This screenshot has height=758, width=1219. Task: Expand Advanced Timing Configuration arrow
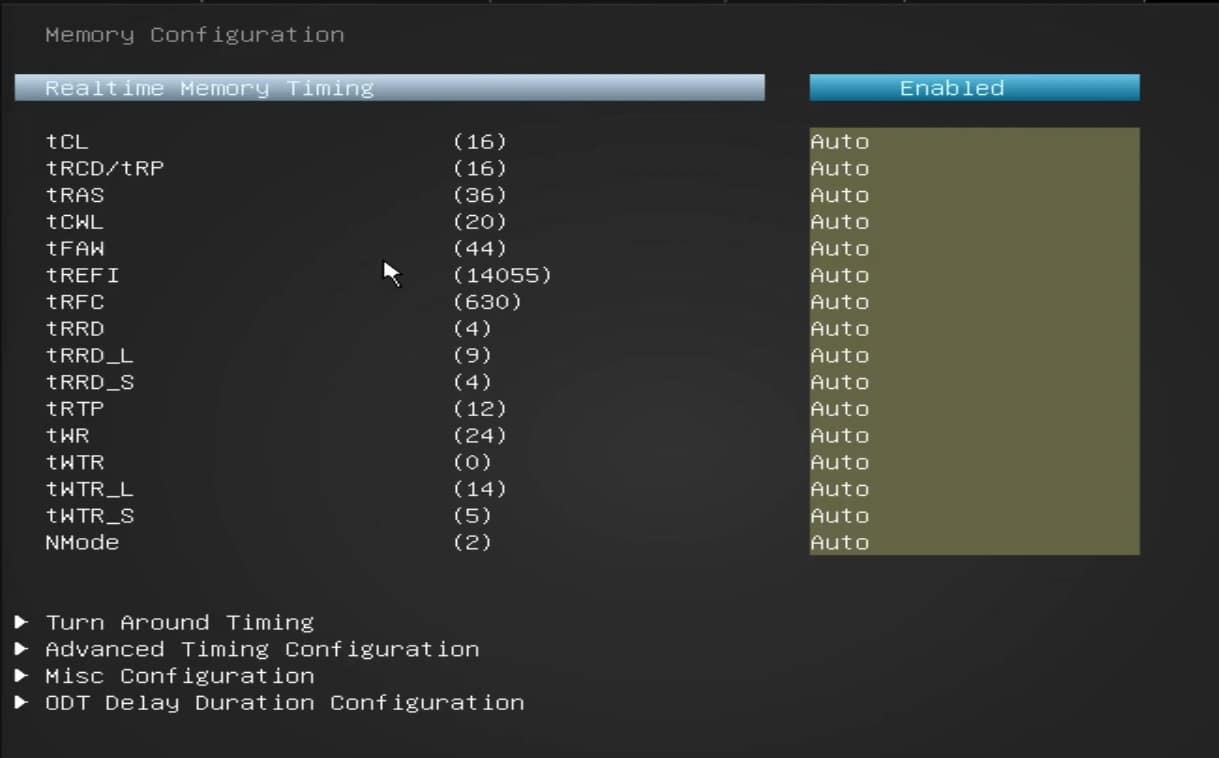[x=22, y=649]
